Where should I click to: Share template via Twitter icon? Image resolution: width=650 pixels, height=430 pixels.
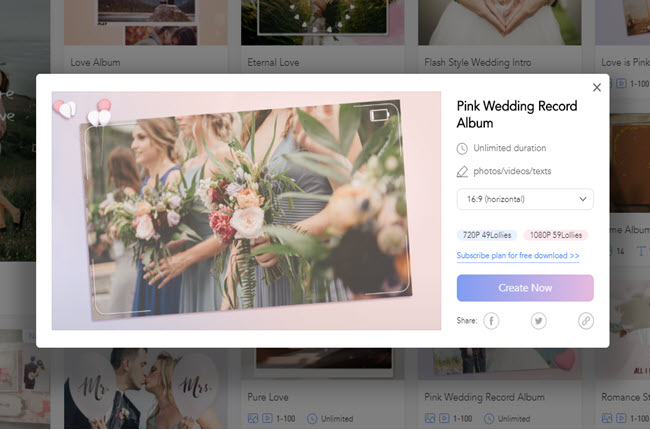tap(538, 321)
